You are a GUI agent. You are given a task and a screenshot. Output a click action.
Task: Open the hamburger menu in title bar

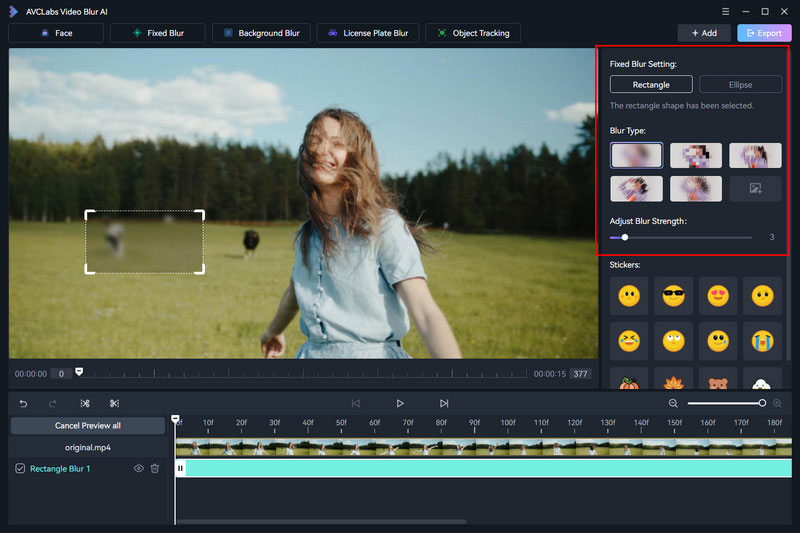(x=726, y=11)
